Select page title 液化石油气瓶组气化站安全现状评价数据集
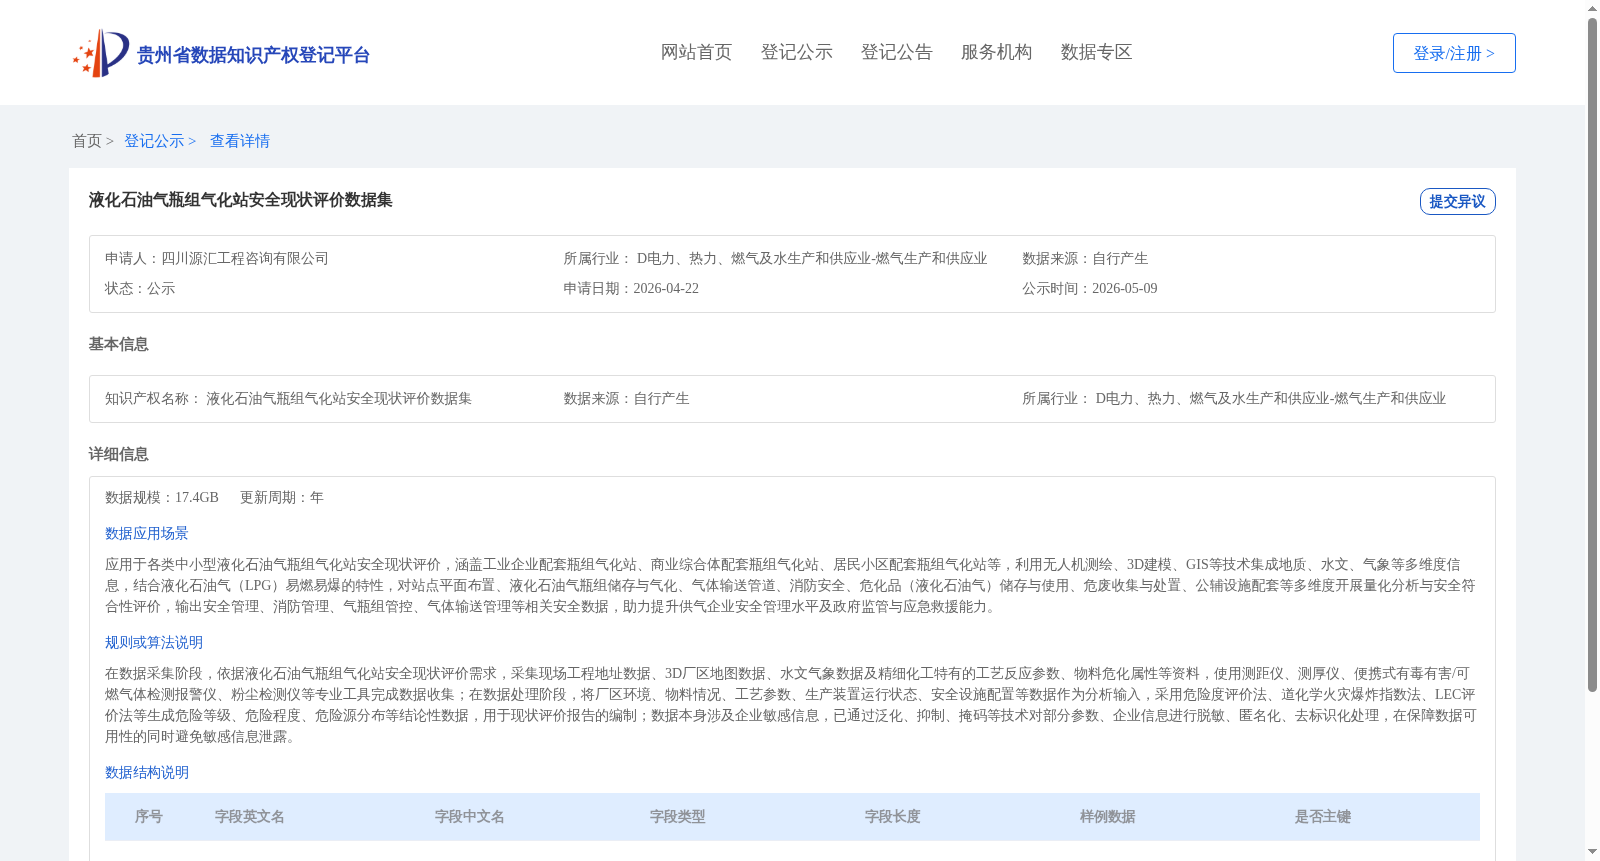1600x861 pixels. click(240, 200)
